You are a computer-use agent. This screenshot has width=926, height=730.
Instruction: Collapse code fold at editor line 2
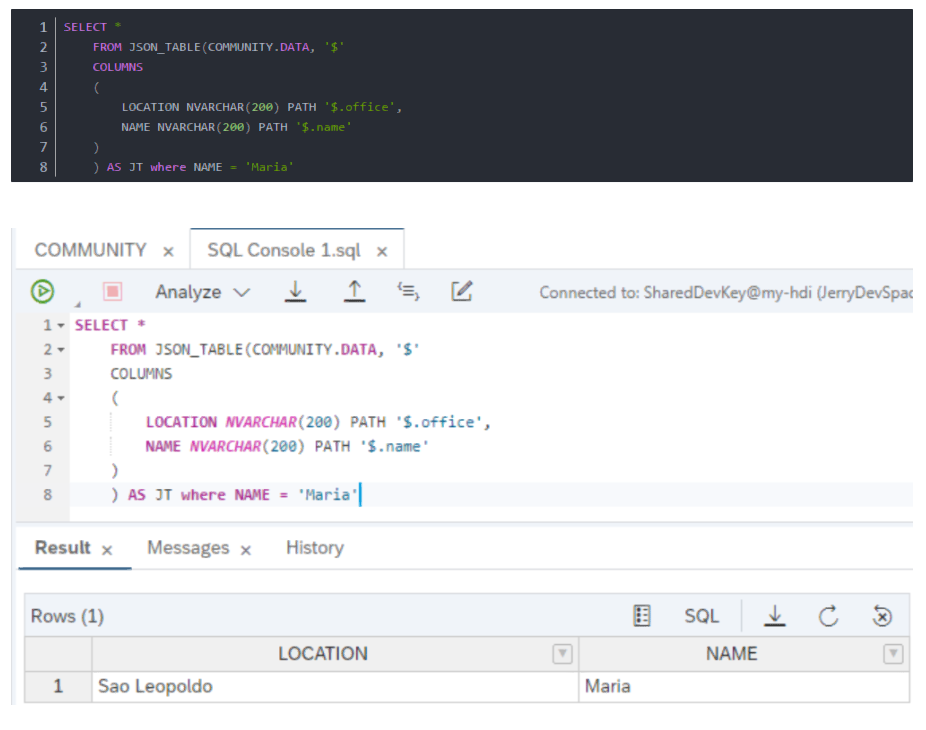tap(61, 350)
